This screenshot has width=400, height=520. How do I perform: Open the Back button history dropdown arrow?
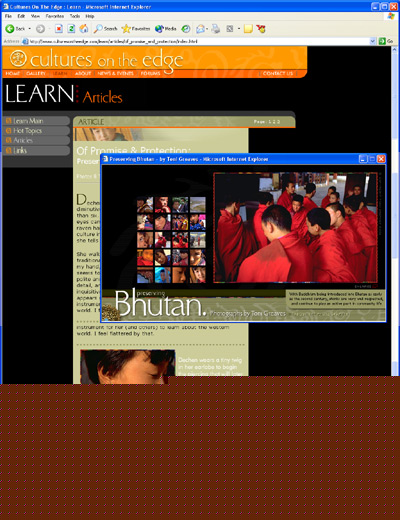(29, 29)
